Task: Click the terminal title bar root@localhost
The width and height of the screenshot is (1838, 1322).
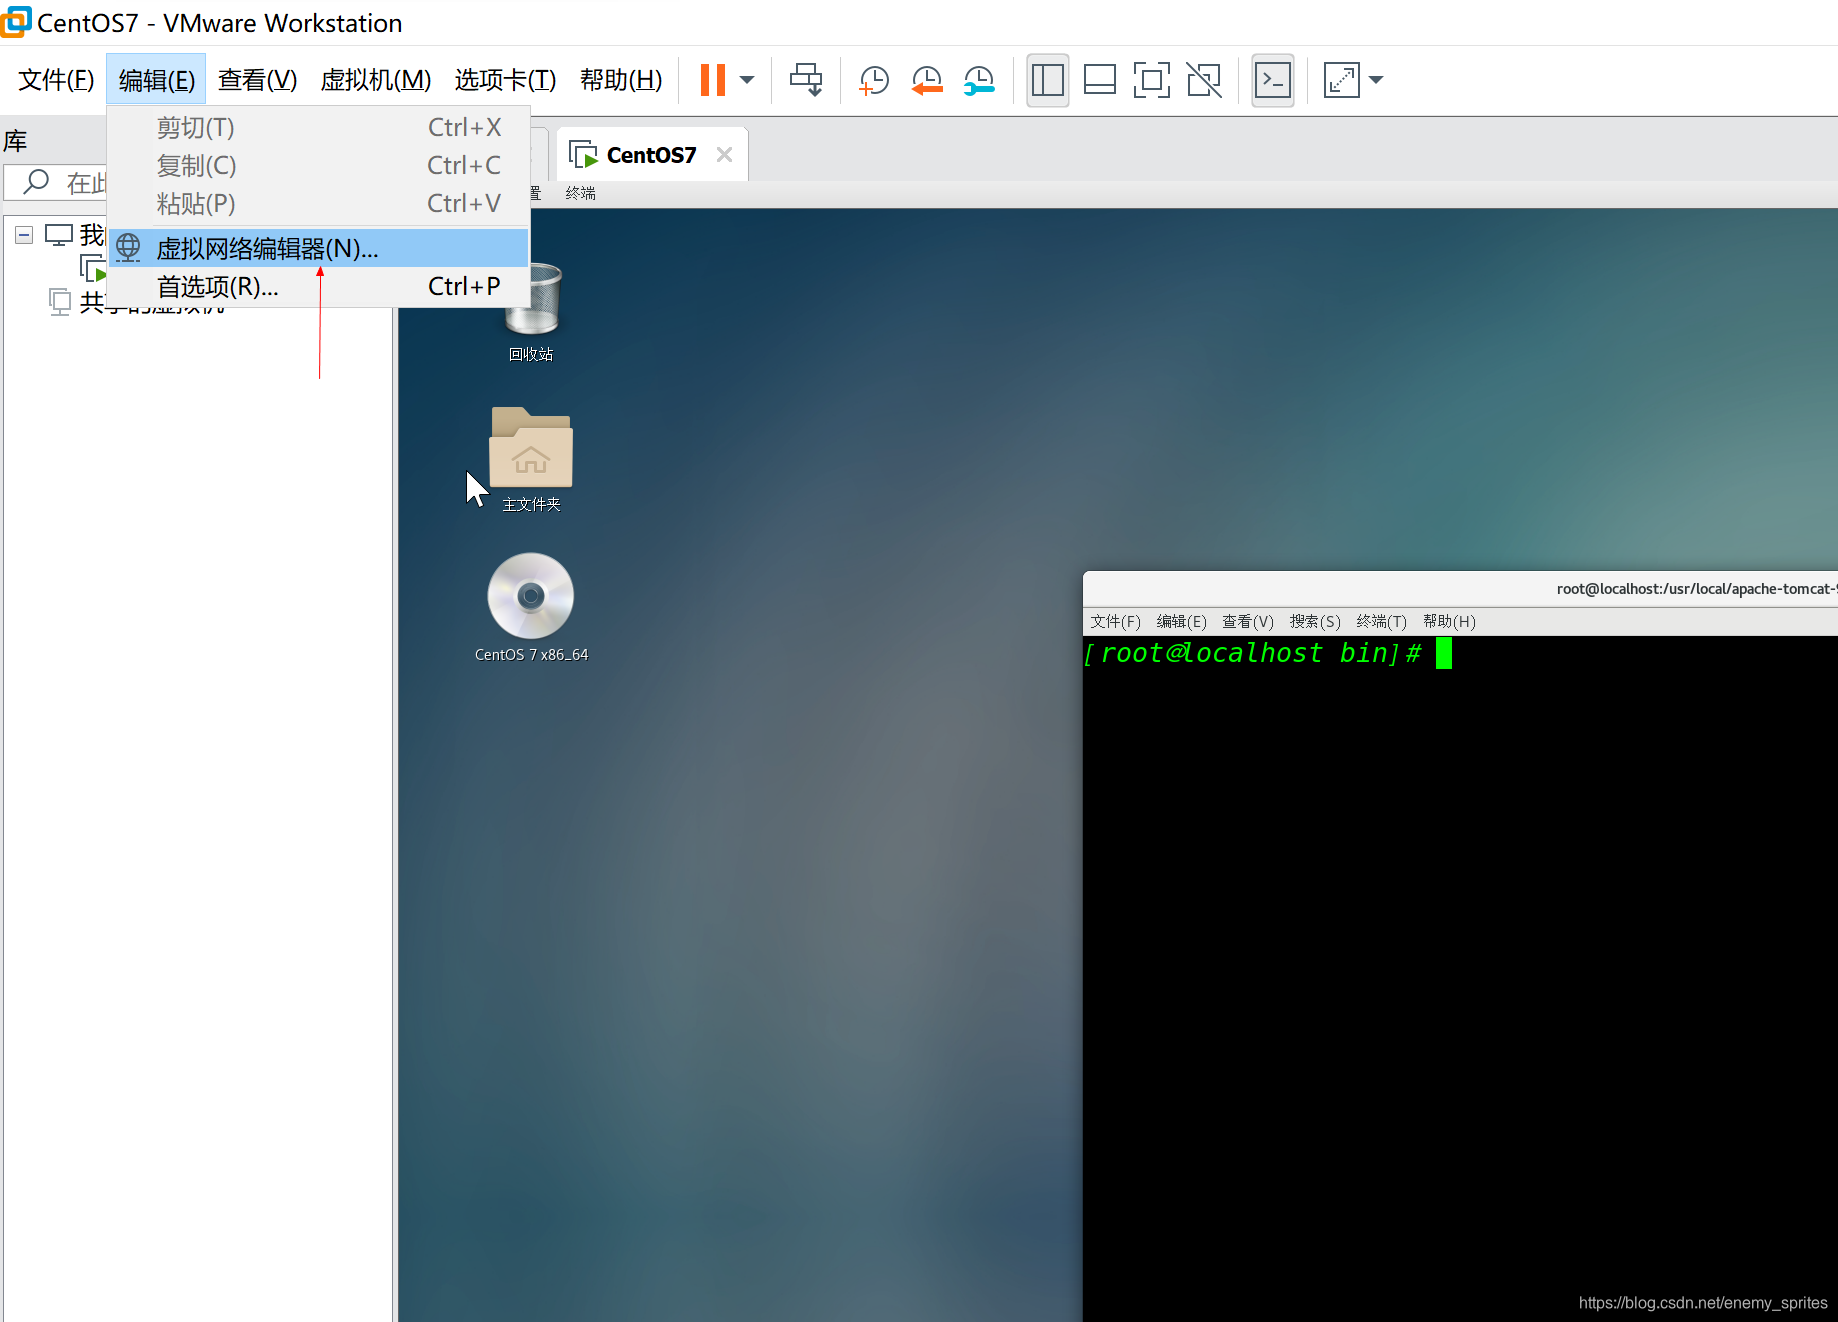Action: tap(1460, 589)
